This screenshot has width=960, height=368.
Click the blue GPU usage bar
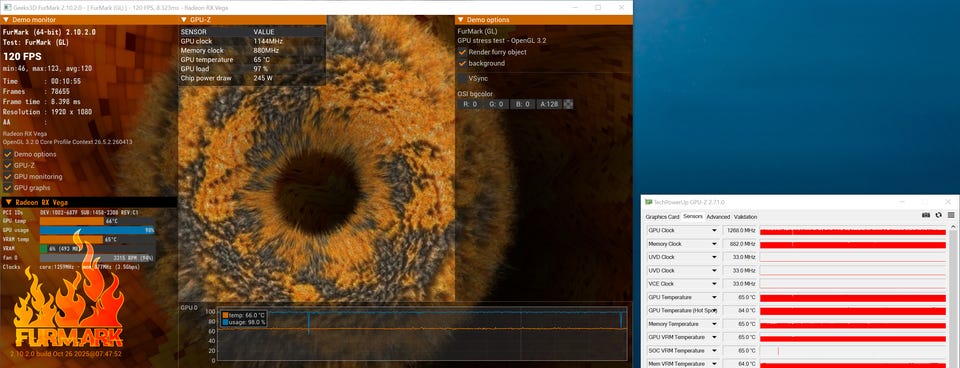[x=97, y=230]
